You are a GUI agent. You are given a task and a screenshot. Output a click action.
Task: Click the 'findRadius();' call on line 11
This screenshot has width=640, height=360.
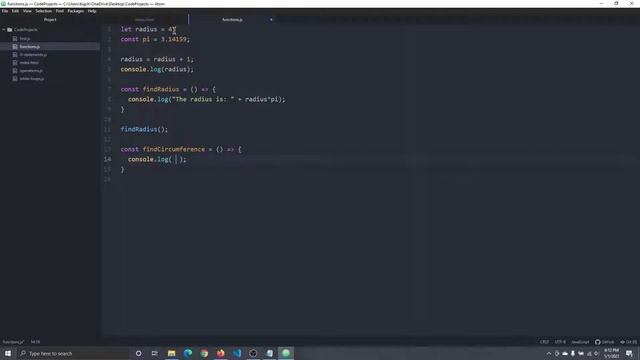[144, 129]
